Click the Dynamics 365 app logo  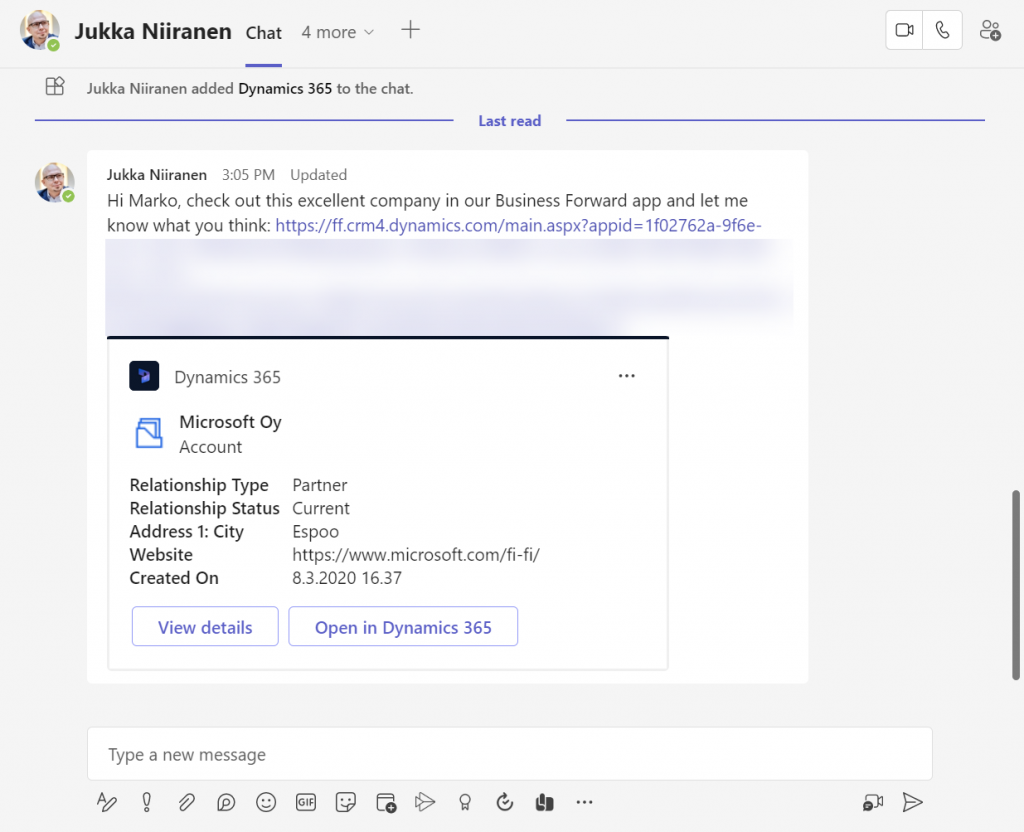click(144, 376)
